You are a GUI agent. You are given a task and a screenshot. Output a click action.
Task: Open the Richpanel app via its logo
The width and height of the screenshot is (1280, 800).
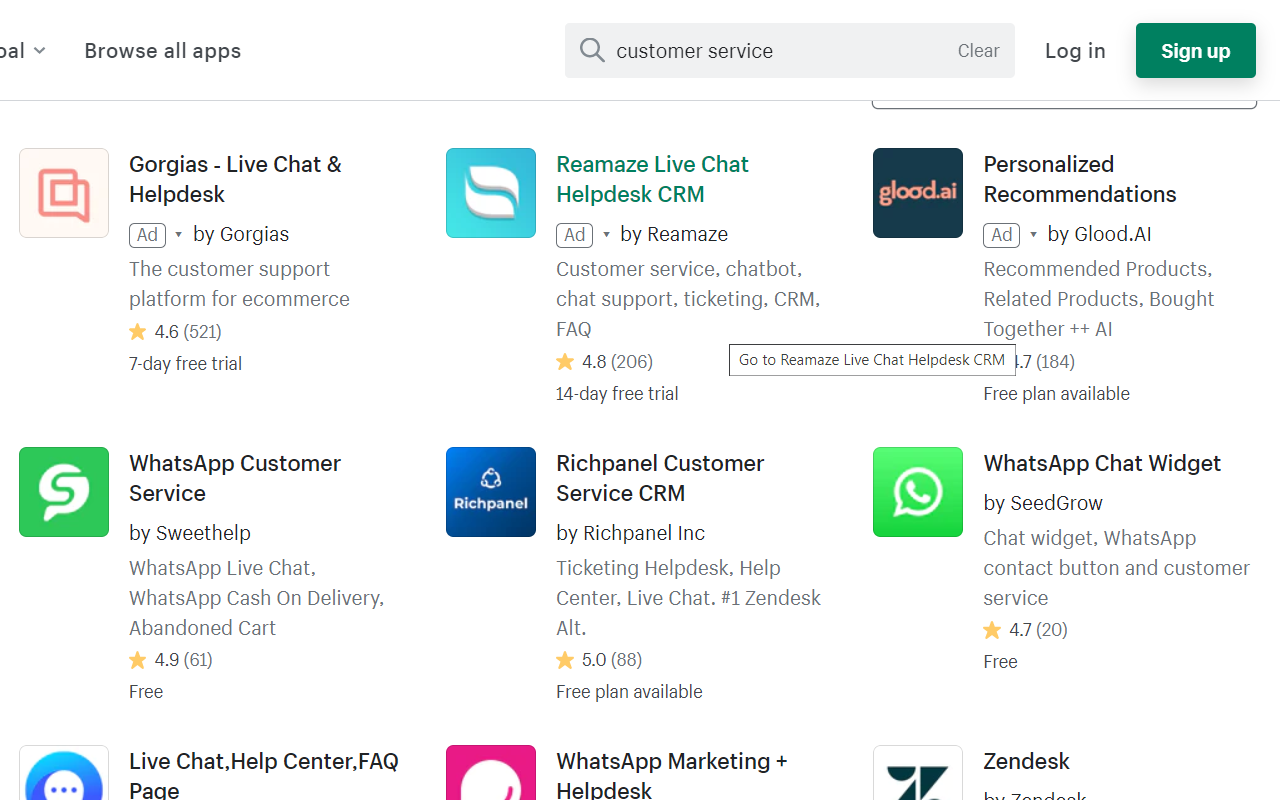point(491,492)
